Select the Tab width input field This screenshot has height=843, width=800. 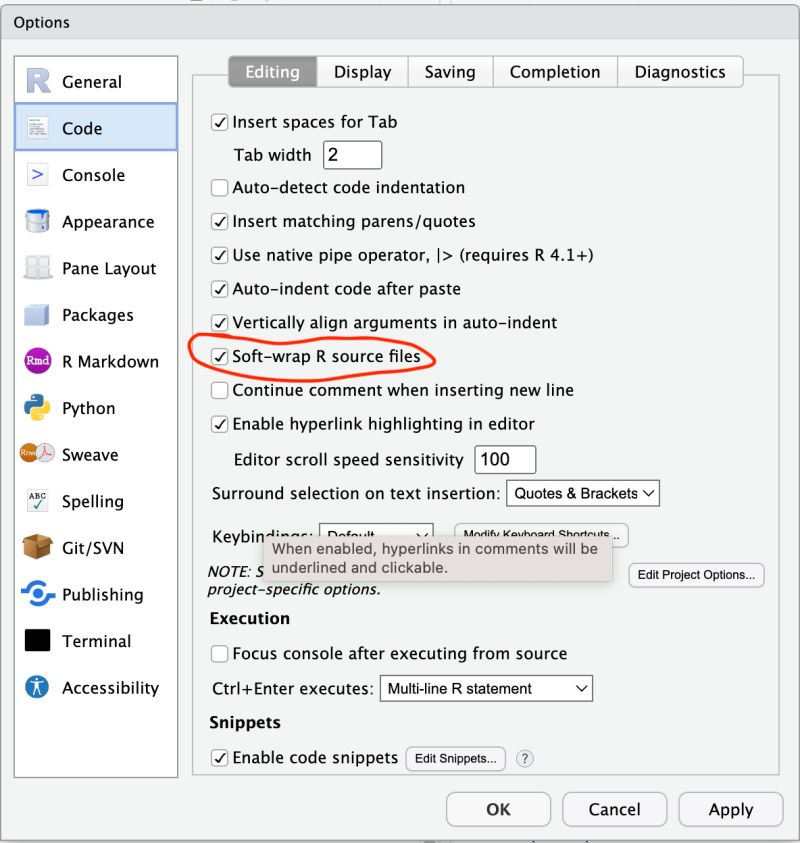pos(352,154)
